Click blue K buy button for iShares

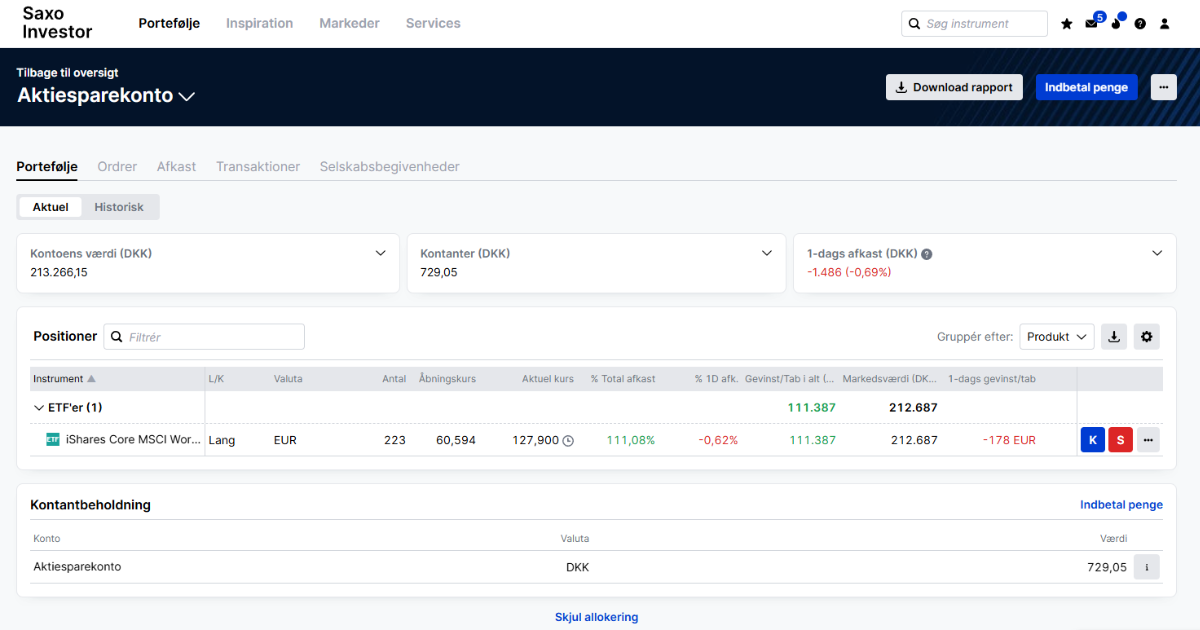[1092, 440]
